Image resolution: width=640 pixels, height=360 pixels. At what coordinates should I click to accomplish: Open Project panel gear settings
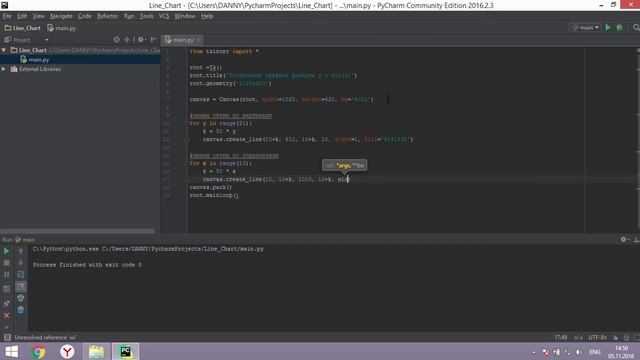(141, 40)
